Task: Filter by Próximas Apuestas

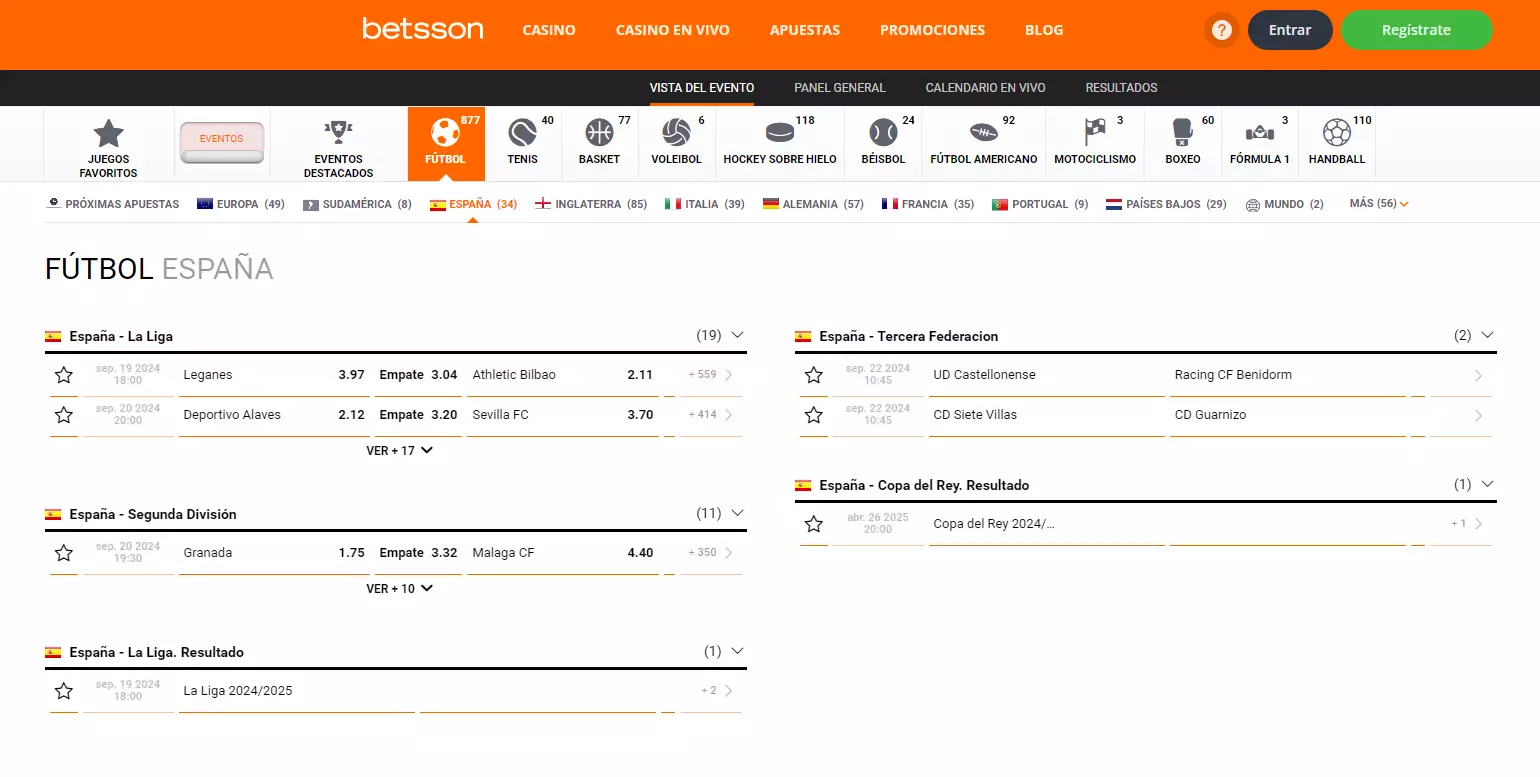Action: tap(114, 204)
